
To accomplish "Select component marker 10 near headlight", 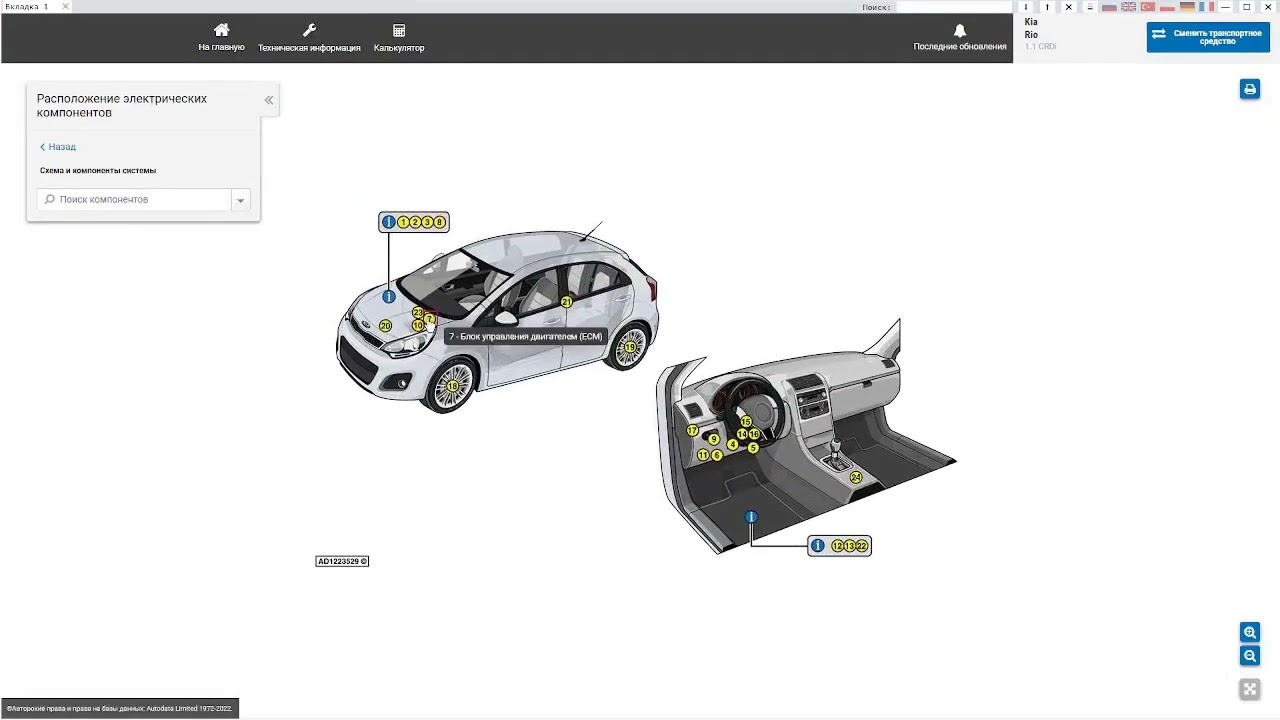I will pos(418,326).
